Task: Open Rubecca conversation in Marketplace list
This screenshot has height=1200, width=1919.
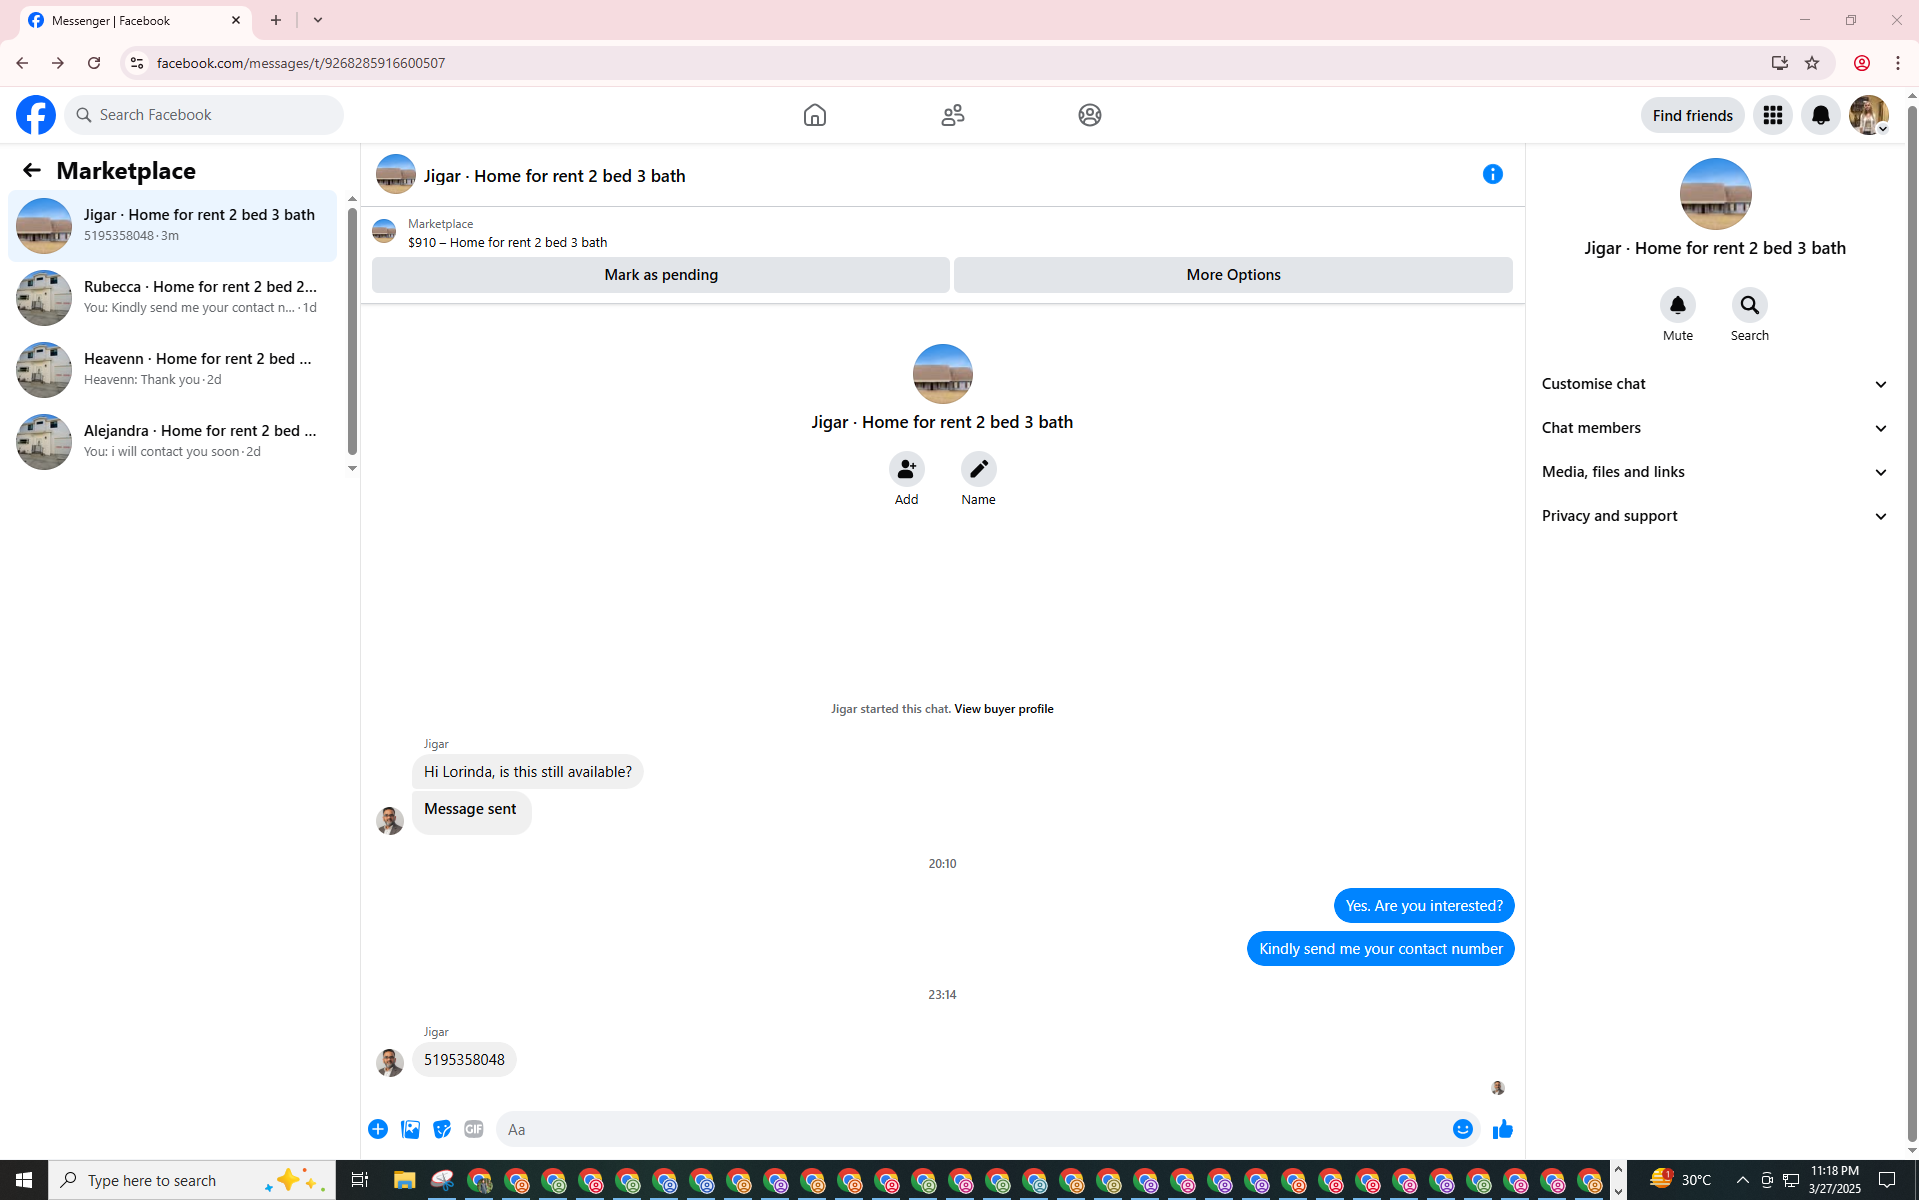Action: click(x=173, y=298)
